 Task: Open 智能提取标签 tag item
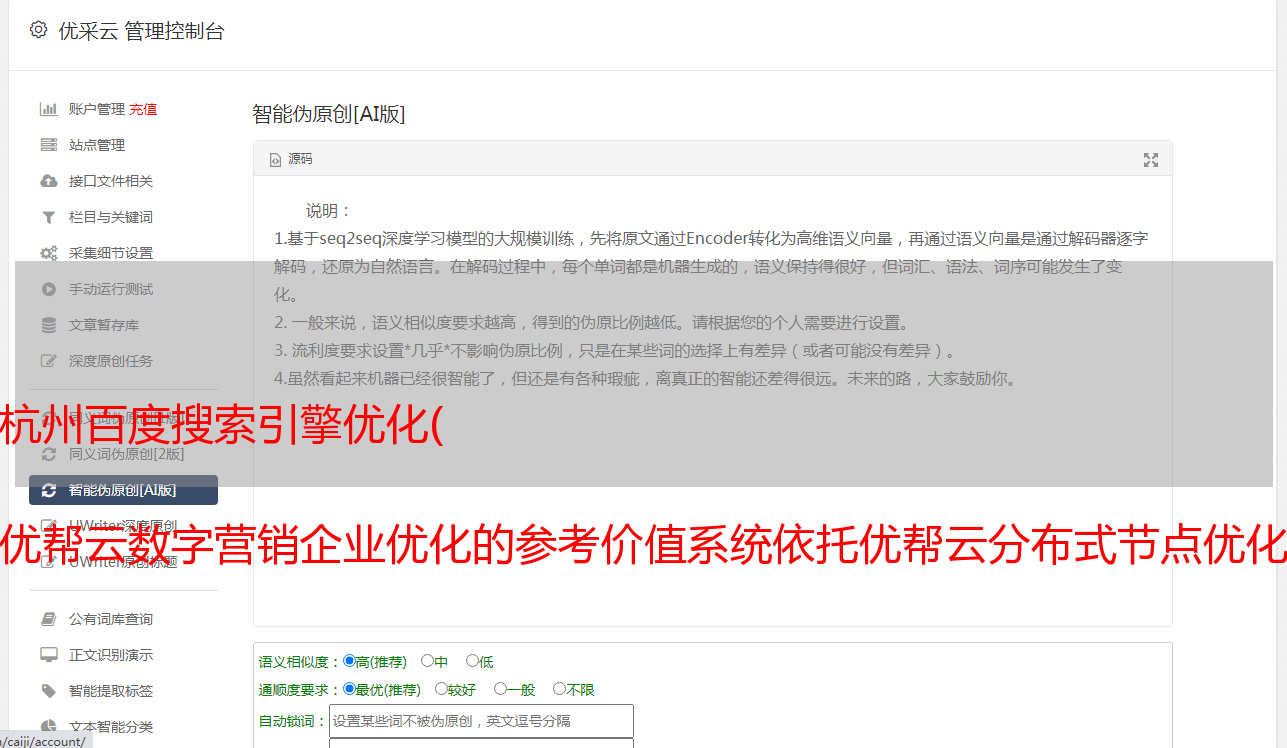coord(110,691)
